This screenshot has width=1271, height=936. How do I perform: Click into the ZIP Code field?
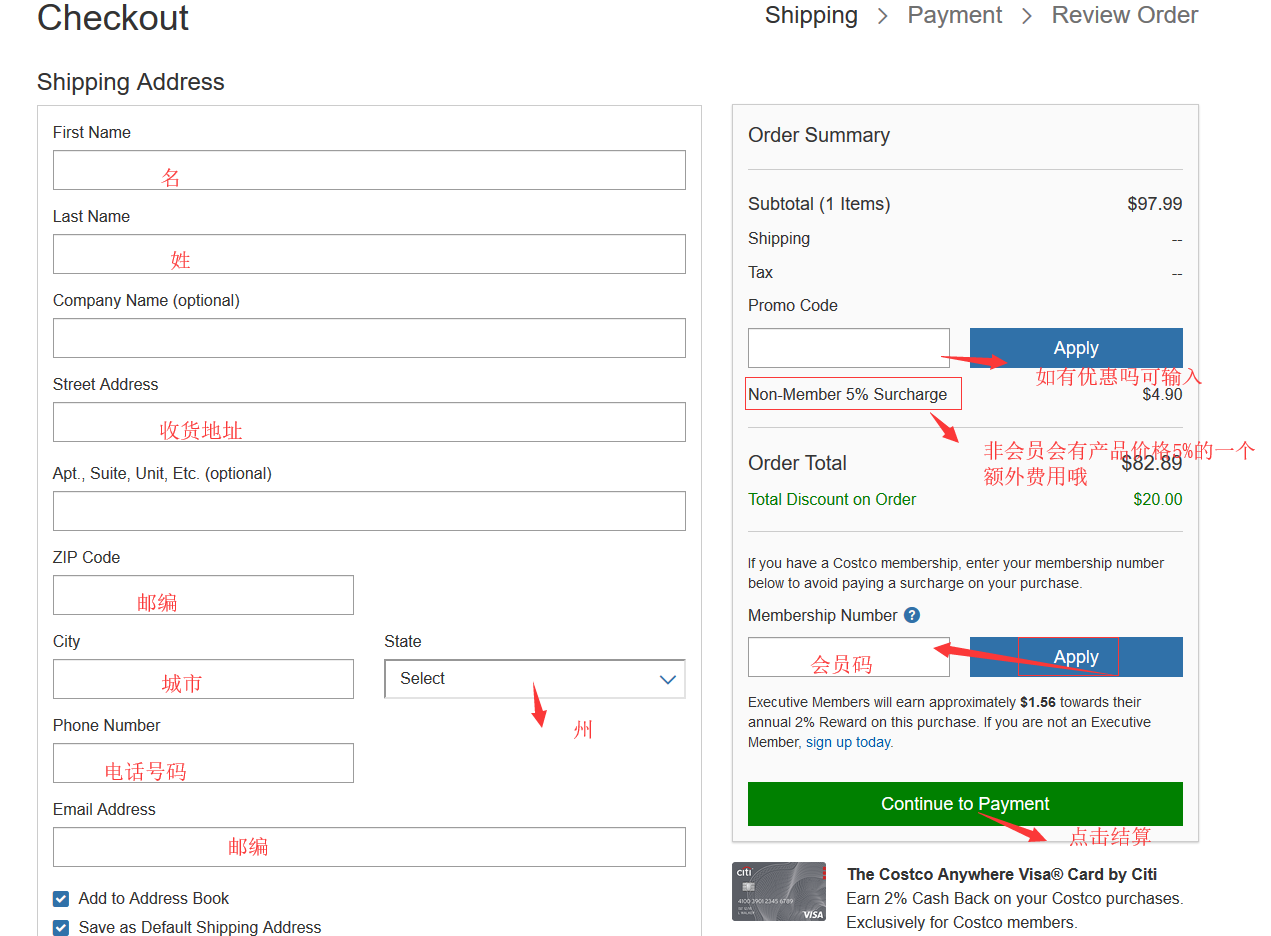click(203, 595)
